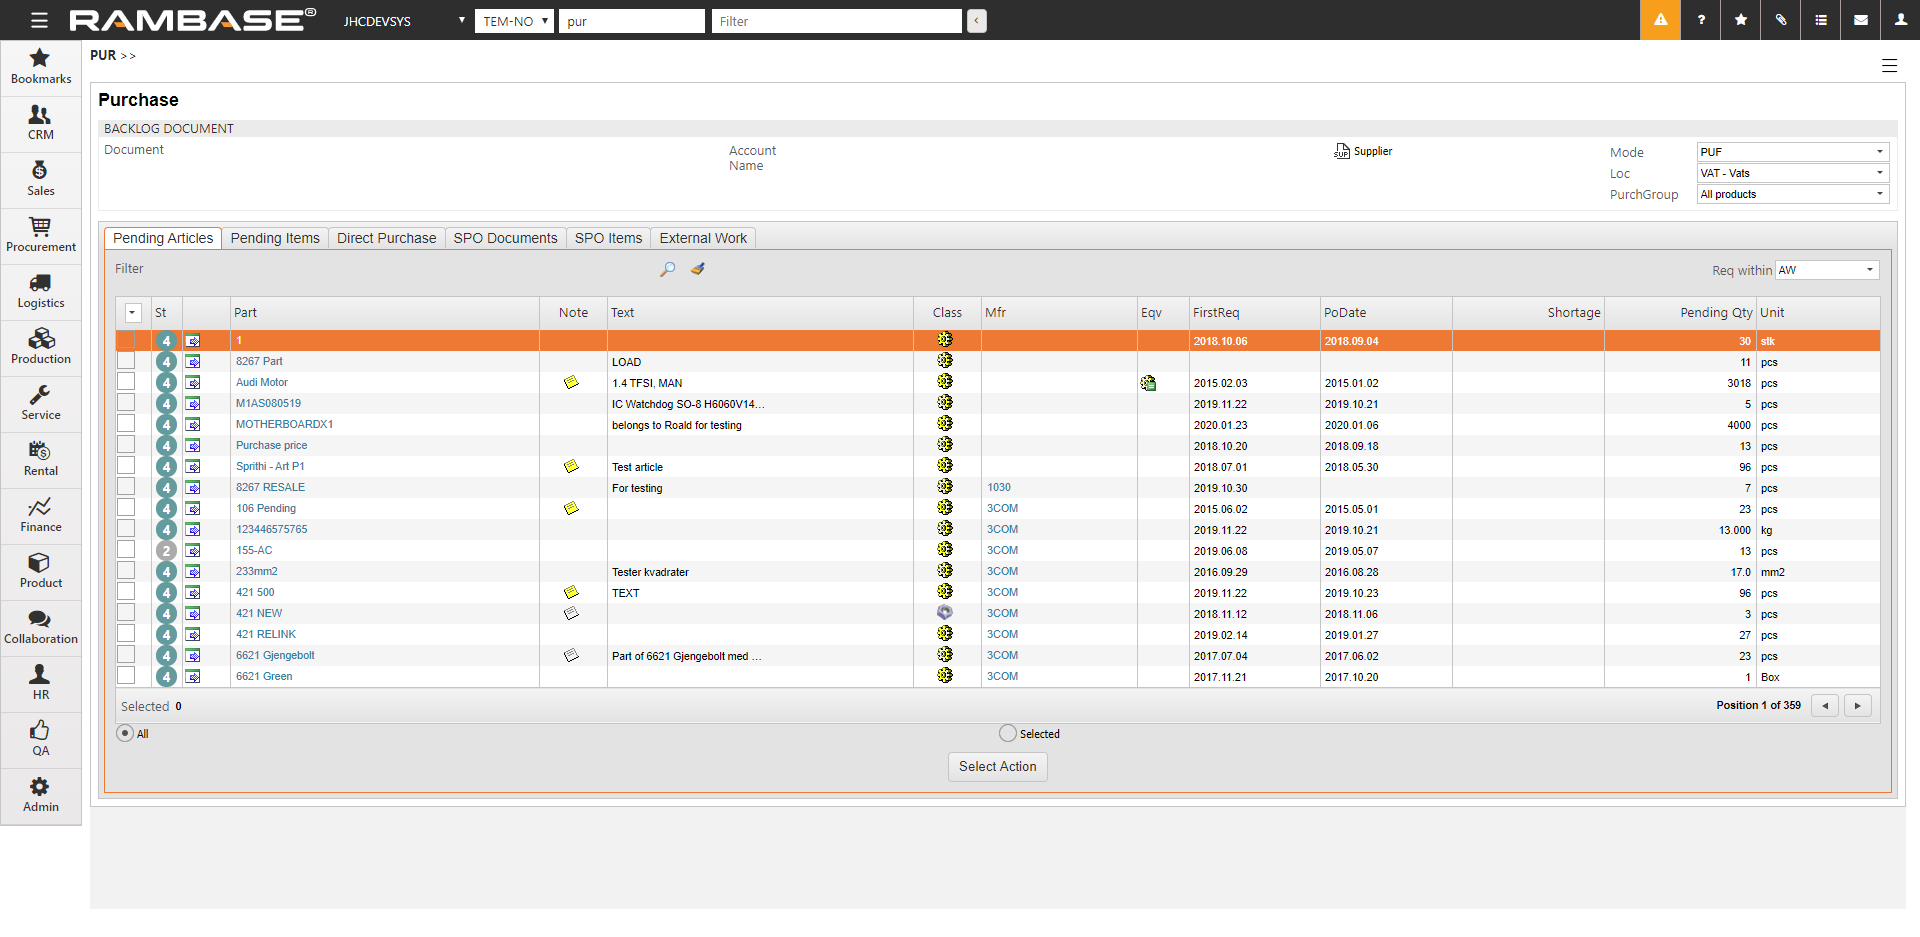Open the Req within AW dropdown

coord(1826,270)
